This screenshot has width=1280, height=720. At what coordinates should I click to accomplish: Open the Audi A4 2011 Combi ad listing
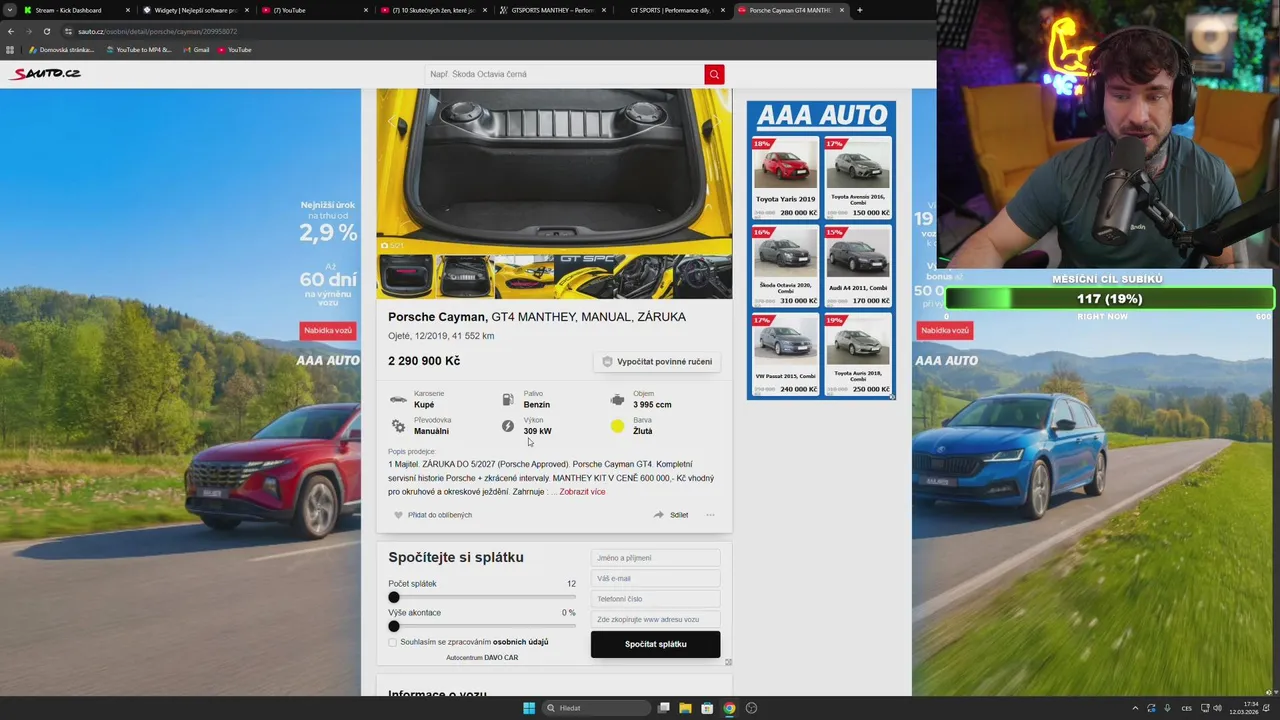pos(857,266)
